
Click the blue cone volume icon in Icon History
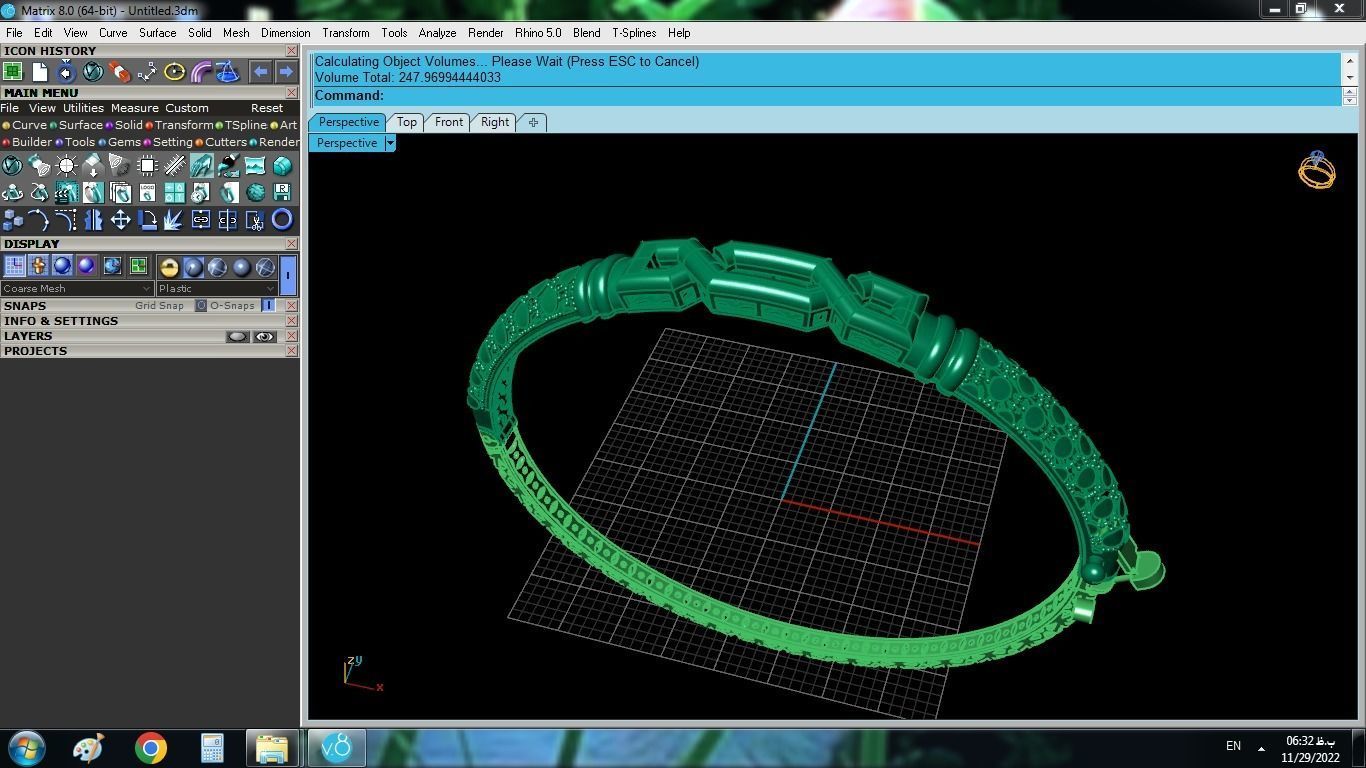[x=228, y=72]
